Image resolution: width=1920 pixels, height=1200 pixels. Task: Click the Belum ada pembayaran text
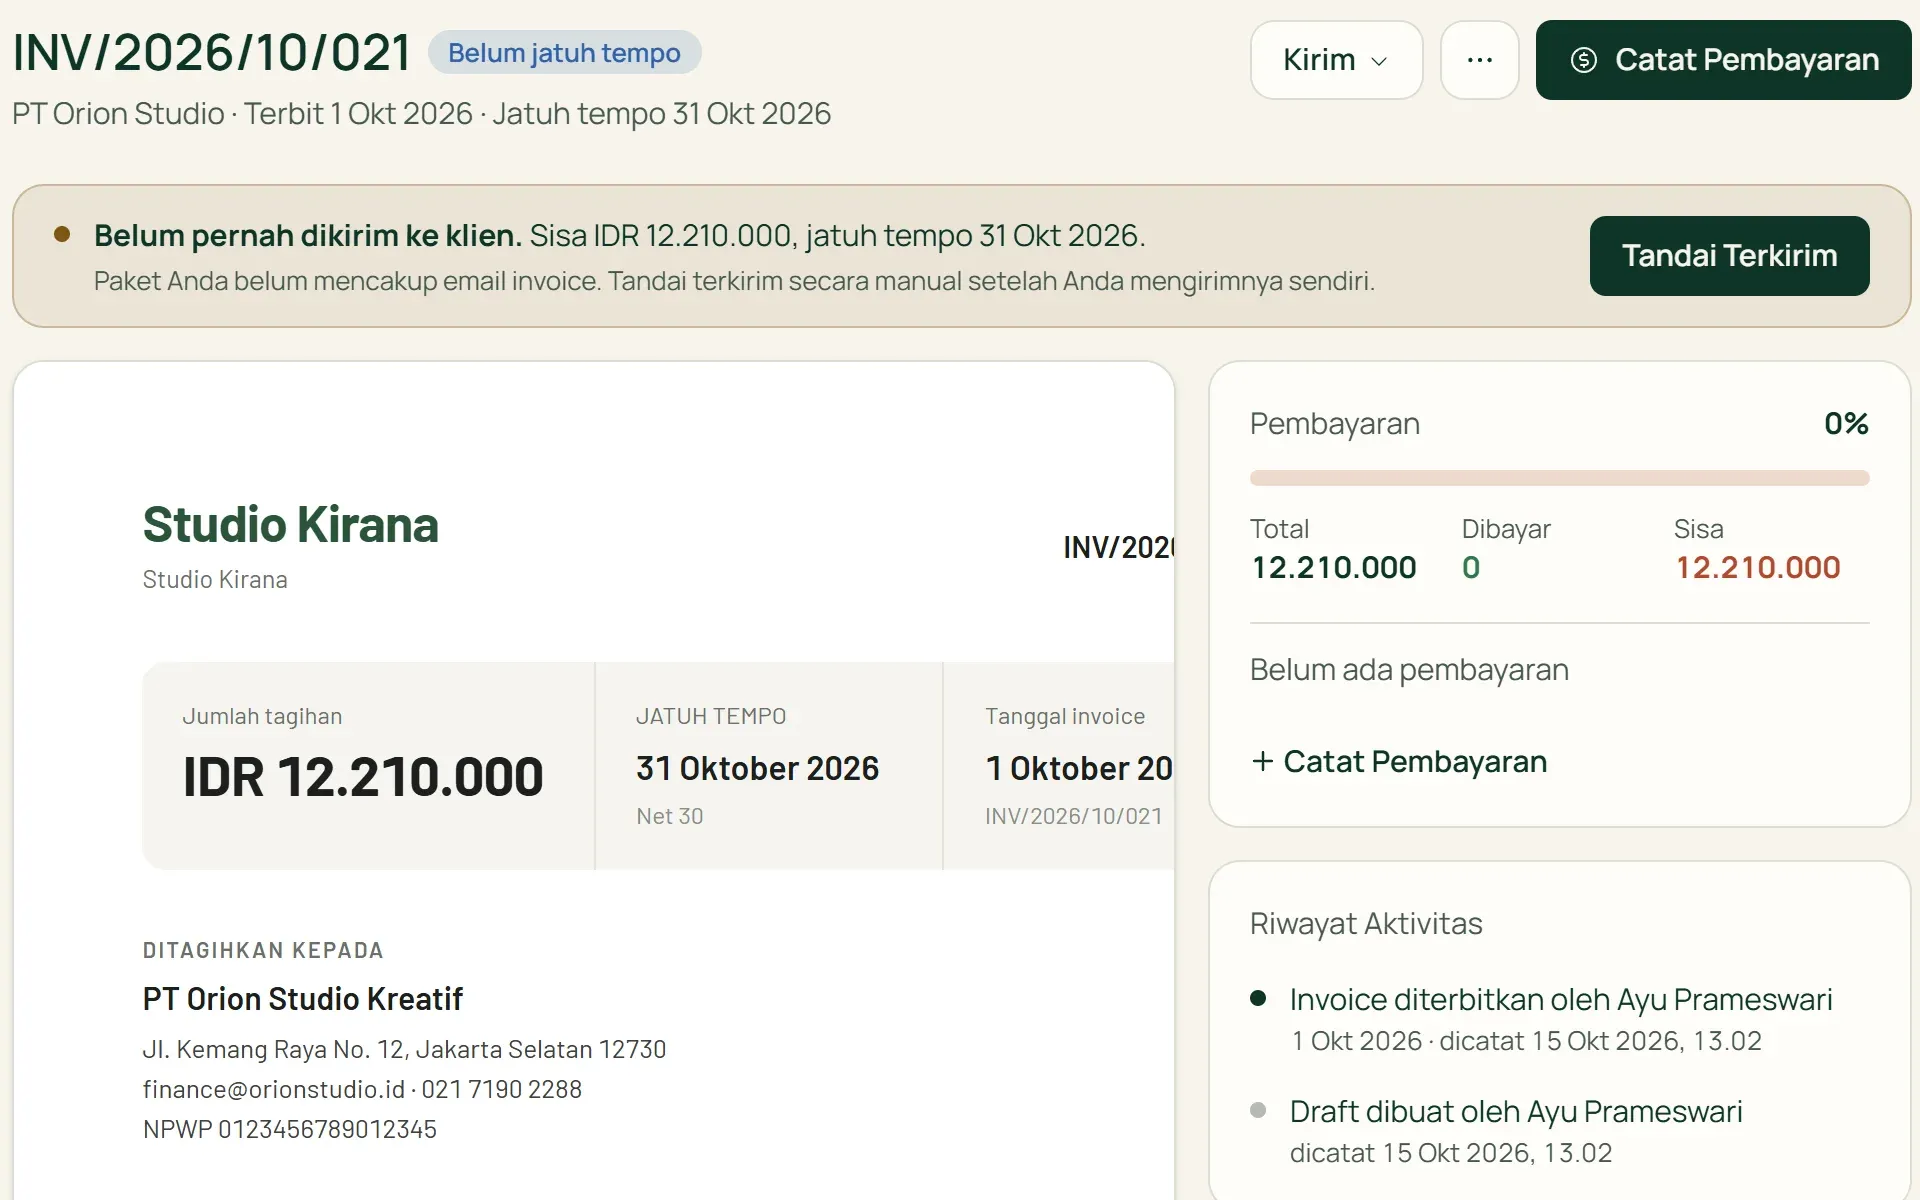pos(1409,670)
